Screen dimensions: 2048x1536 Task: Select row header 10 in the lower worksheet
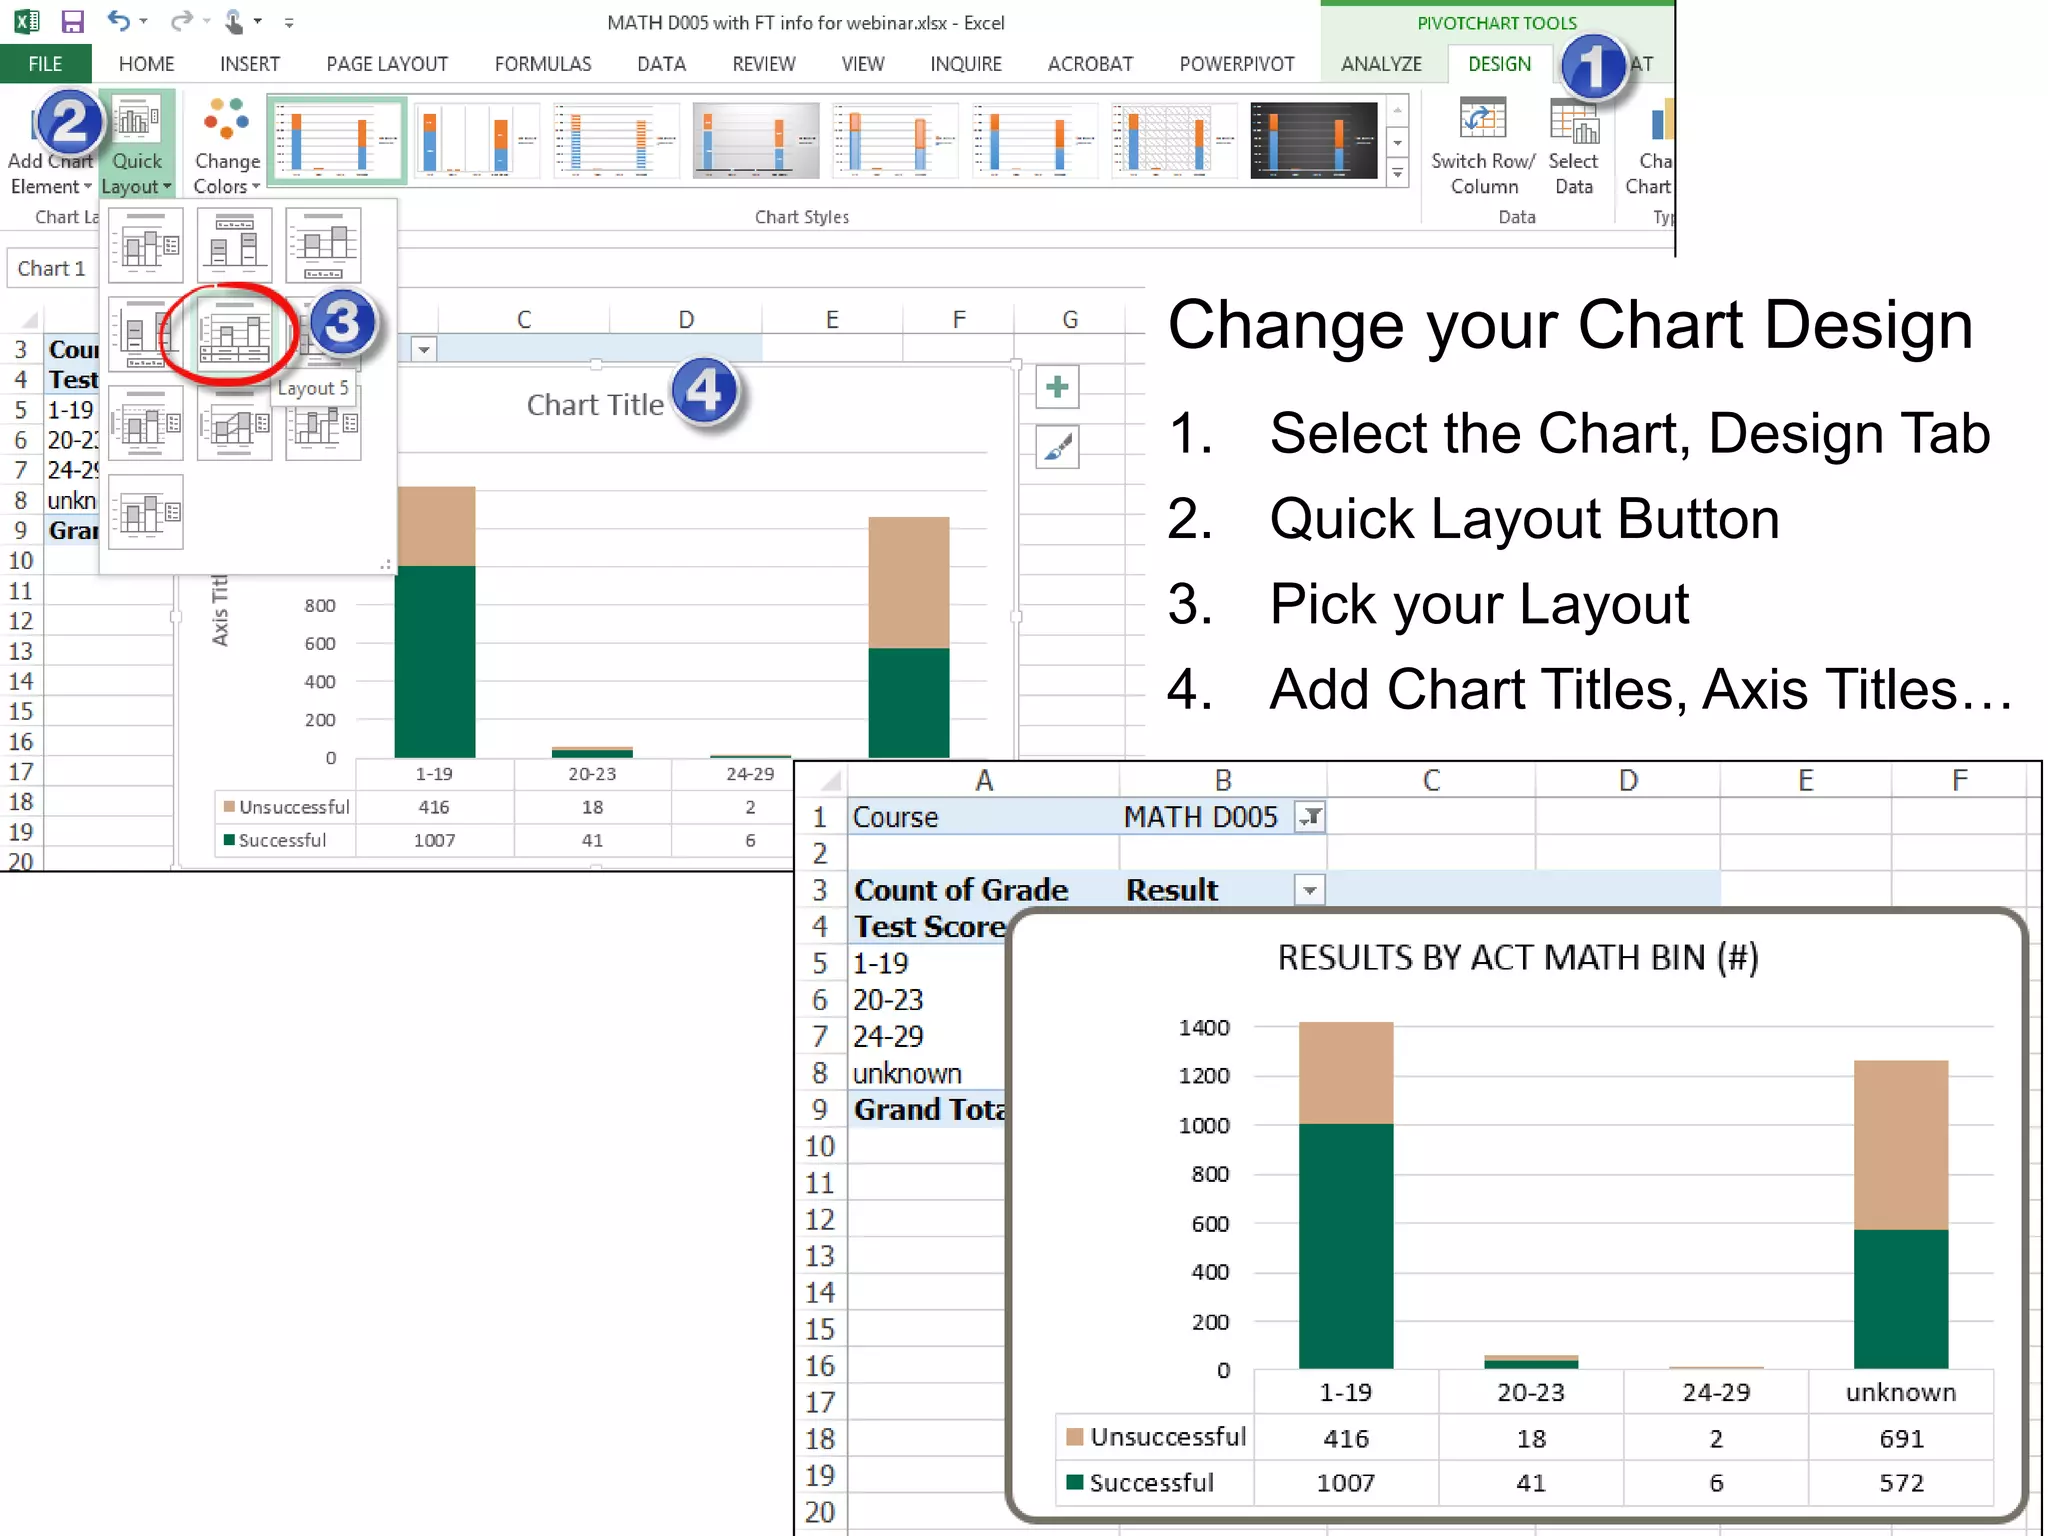820,1146
